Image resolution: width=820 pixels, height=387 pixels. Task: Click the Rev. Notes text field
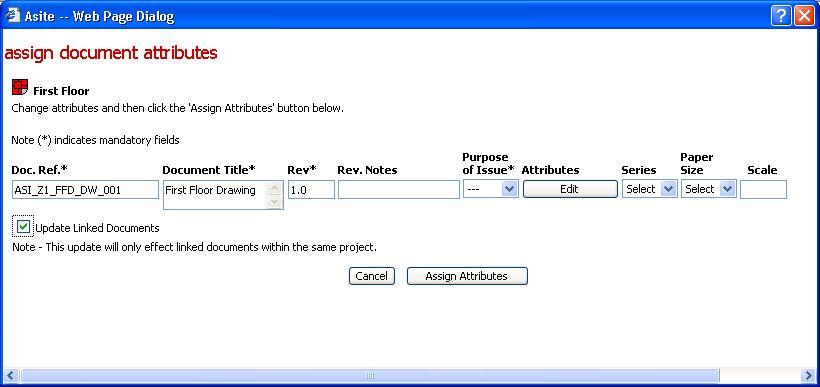(399, 190)
